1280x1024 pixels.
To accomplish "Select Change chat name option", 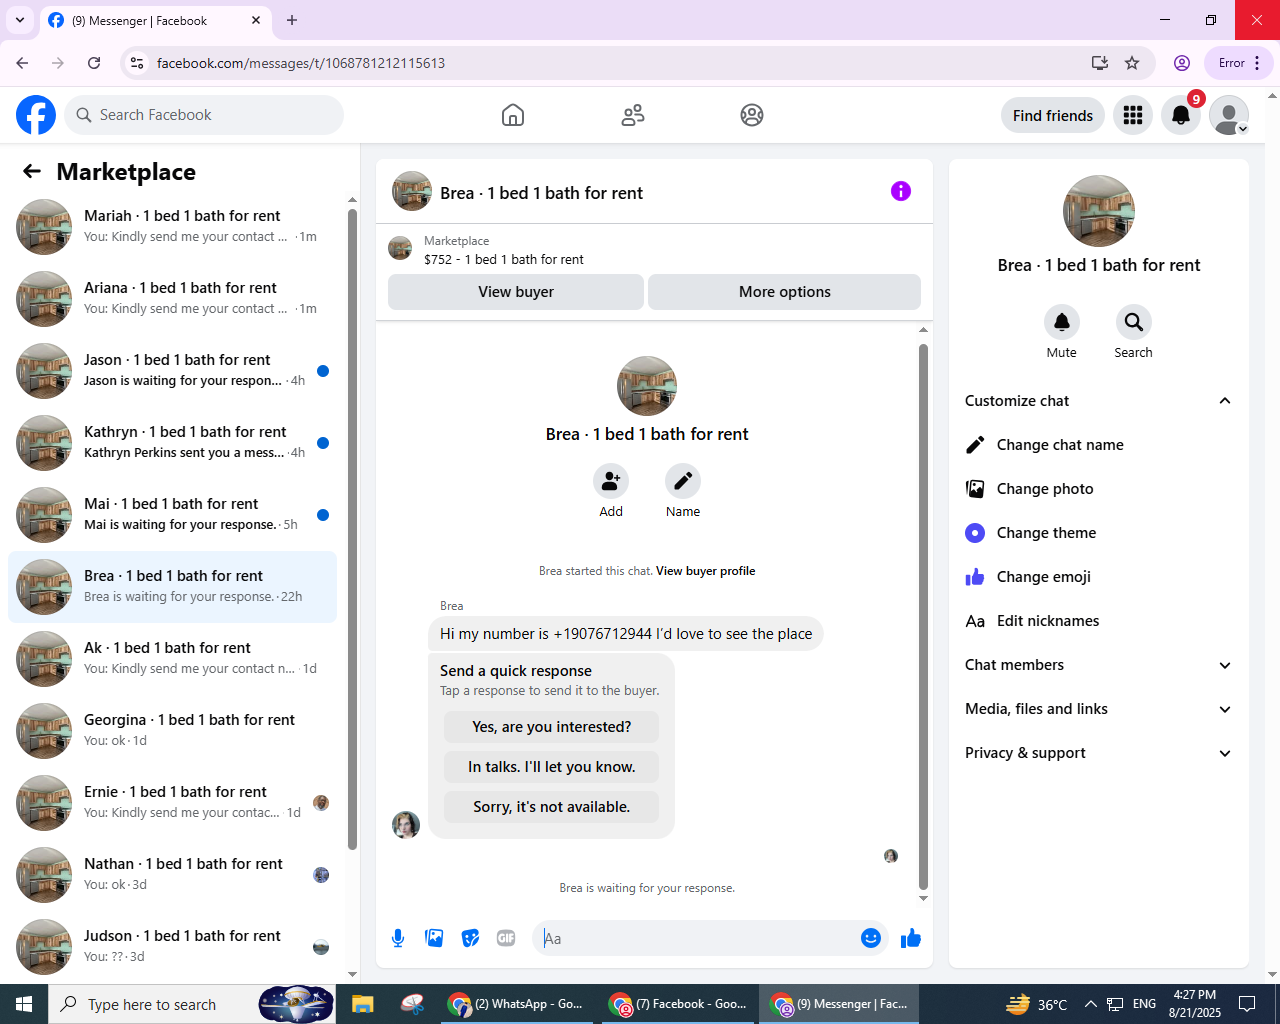I will pyautogui.click(x=1099, y=445).
